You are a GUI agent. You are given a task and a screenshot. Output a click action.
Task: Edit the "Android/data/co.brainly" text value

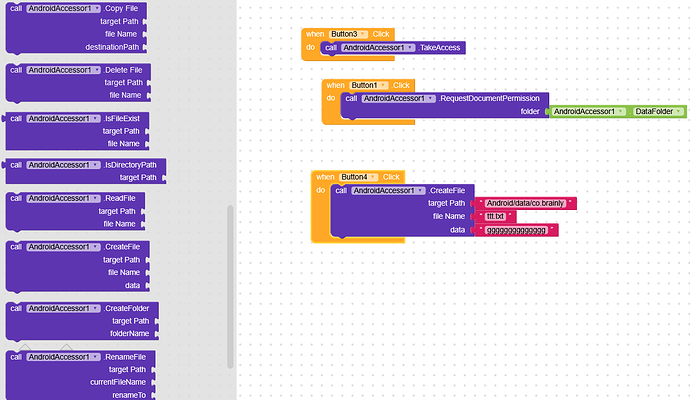(x=529, y=204)
